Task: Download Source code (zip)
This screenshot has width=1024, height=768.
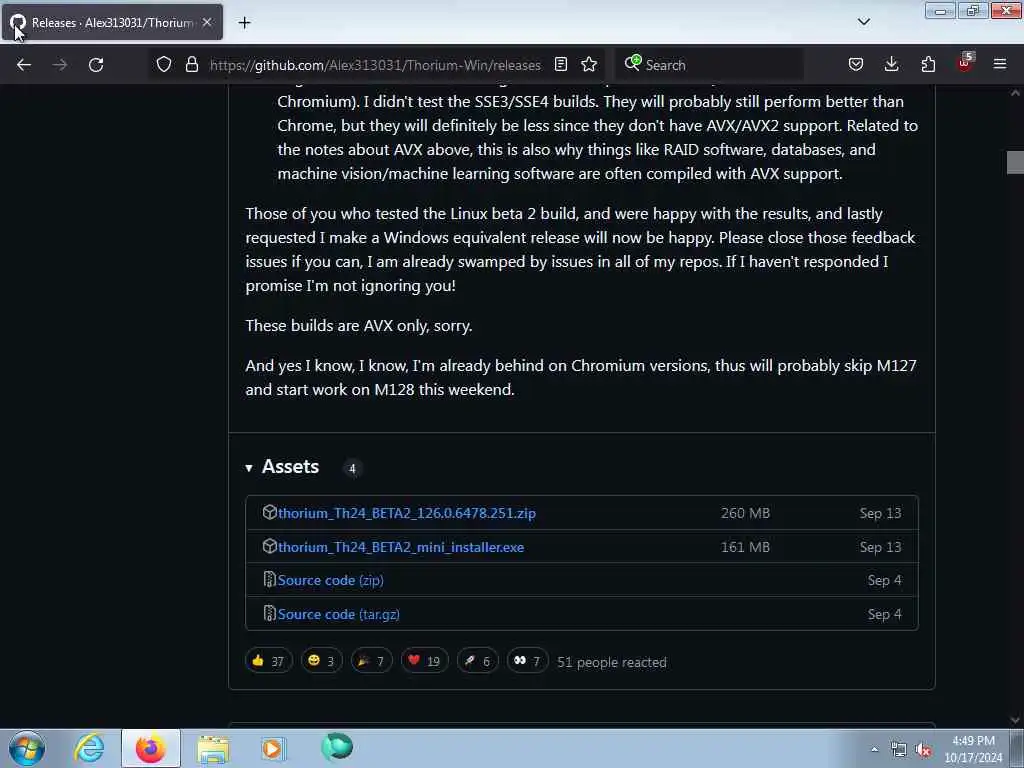Action: pos(330,580)
